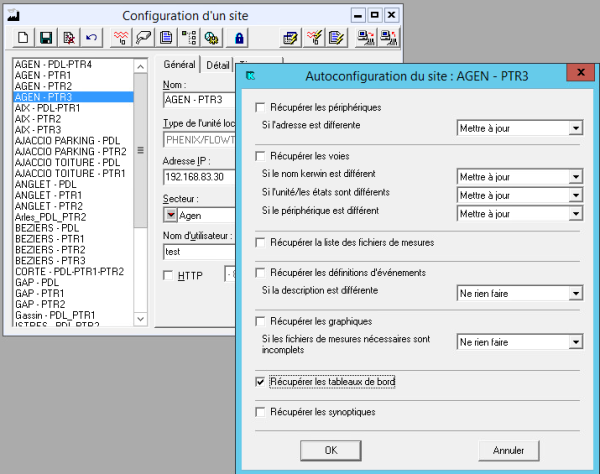Click the new blank document toolbar icon
The width and height of the screenshot is (600, 474).
tap(24, 38)
